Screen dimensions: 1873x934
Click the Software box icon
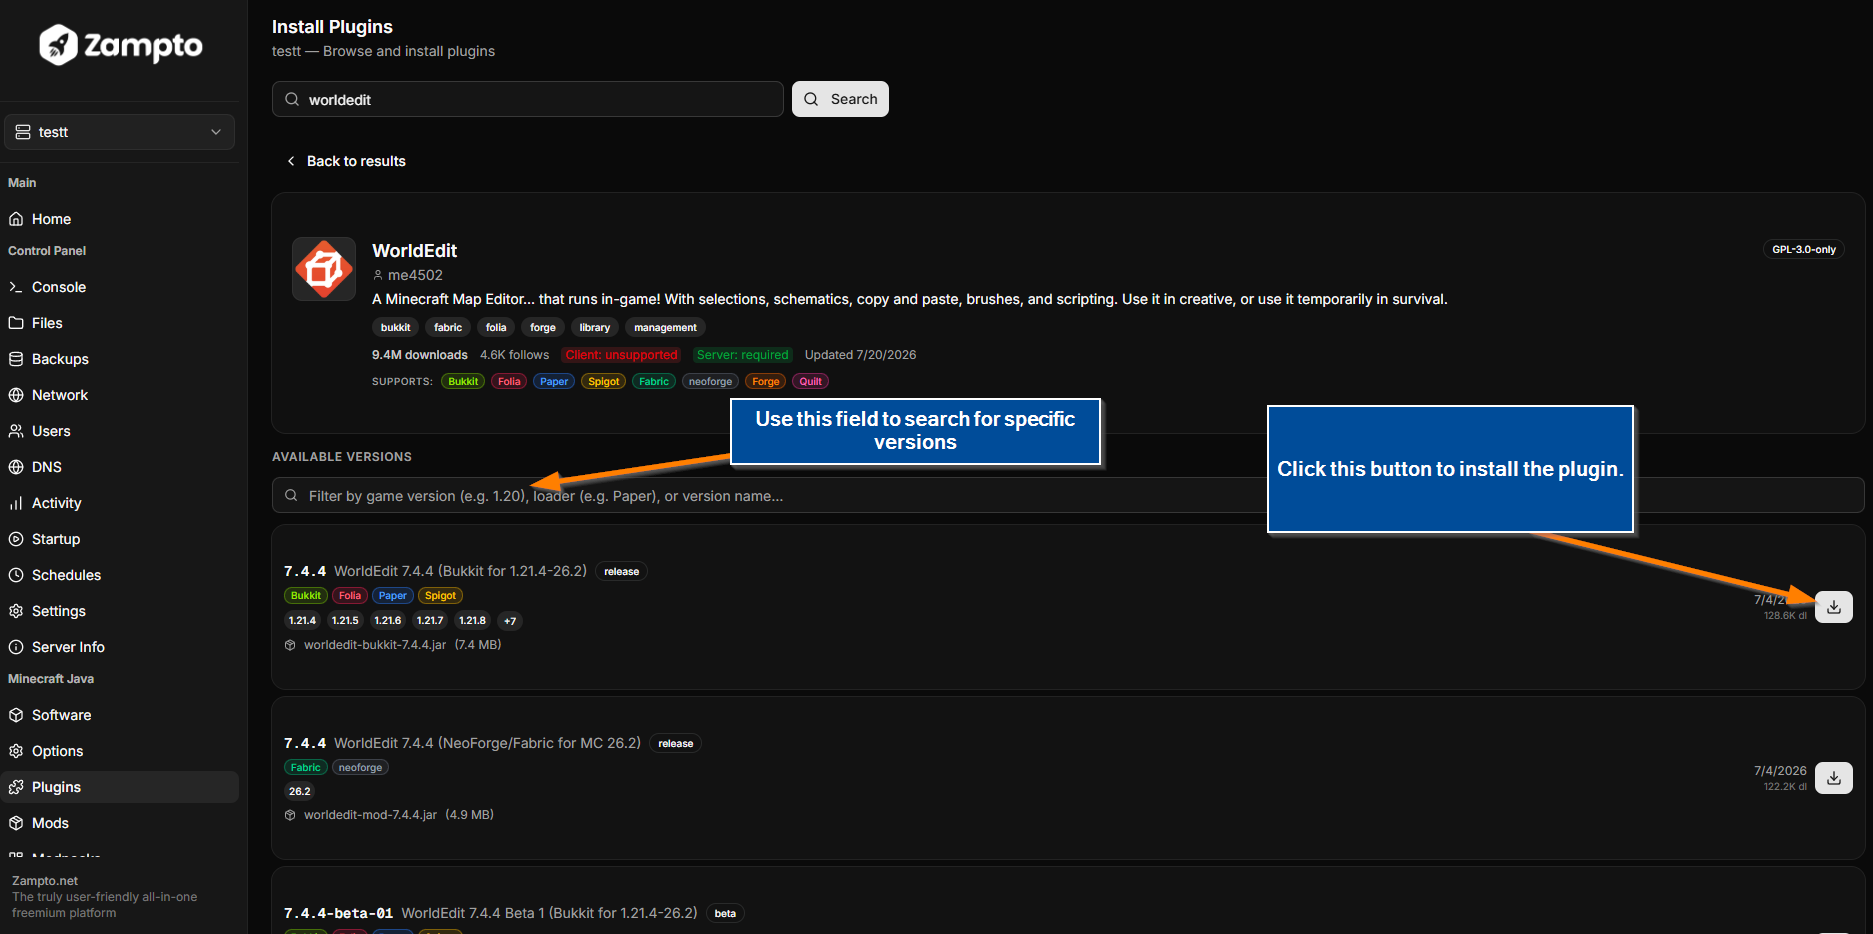coord(16,715)
